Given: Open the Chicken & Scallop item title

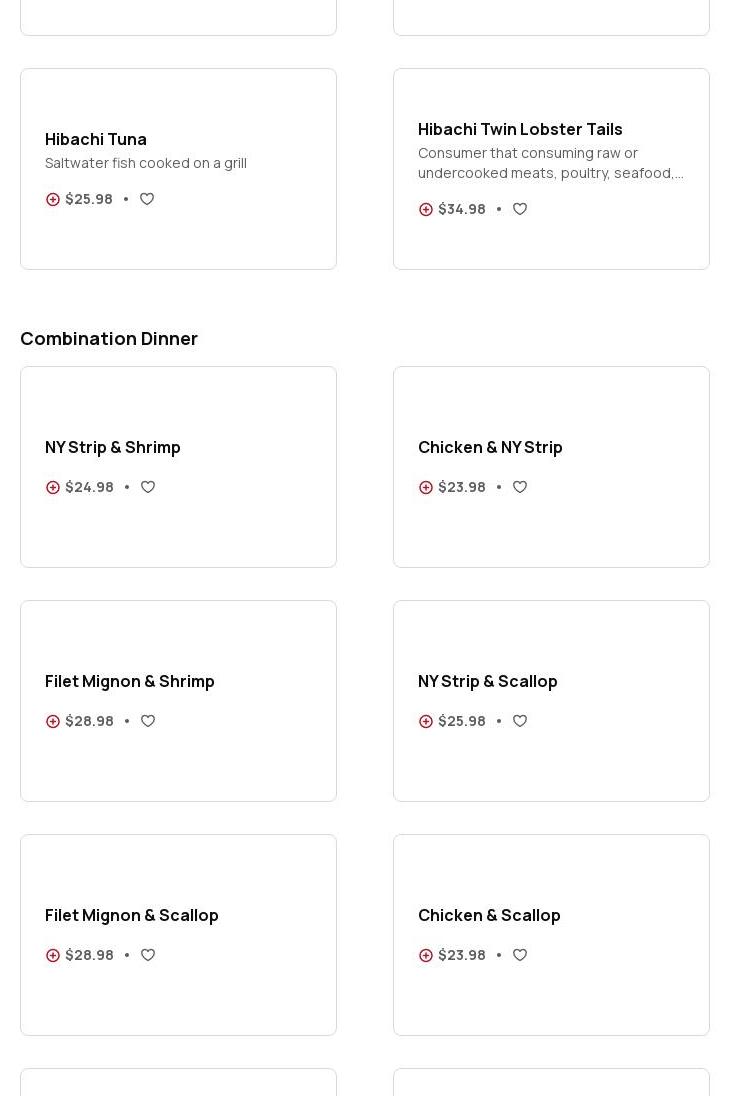Looking at the screenshot, I should pyautogui.click(x=489, y=915).
